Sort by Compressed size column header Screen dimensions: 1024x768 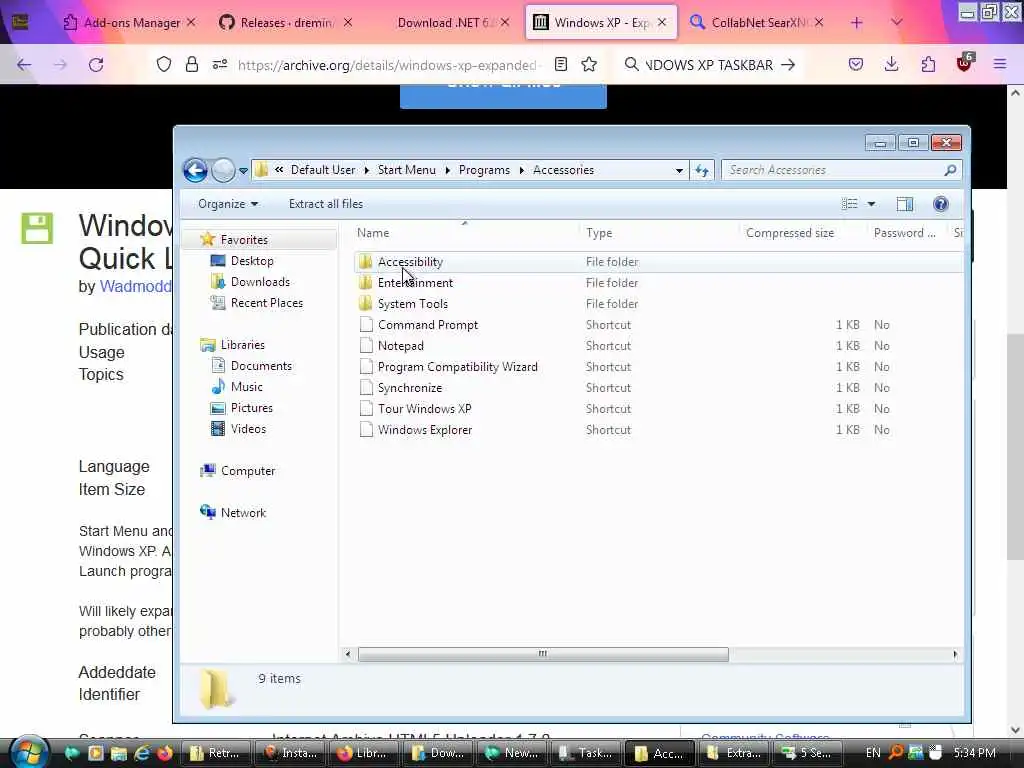pyautogui.click(x=790, y=232)
